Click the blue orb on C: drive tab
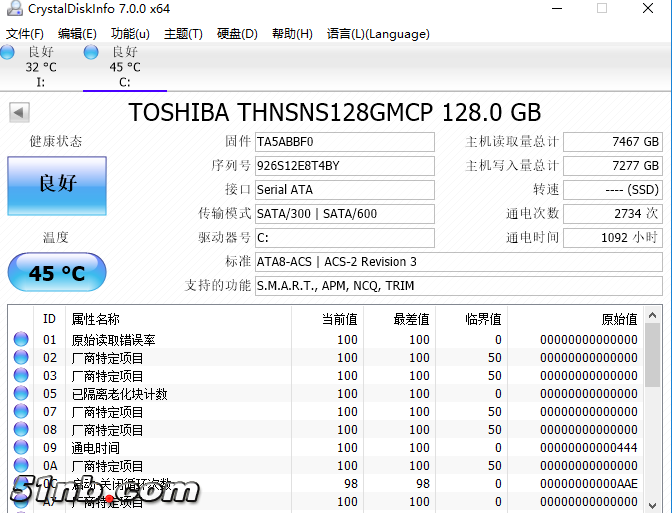This screenshot has width=672, height=513. point(91,52)
